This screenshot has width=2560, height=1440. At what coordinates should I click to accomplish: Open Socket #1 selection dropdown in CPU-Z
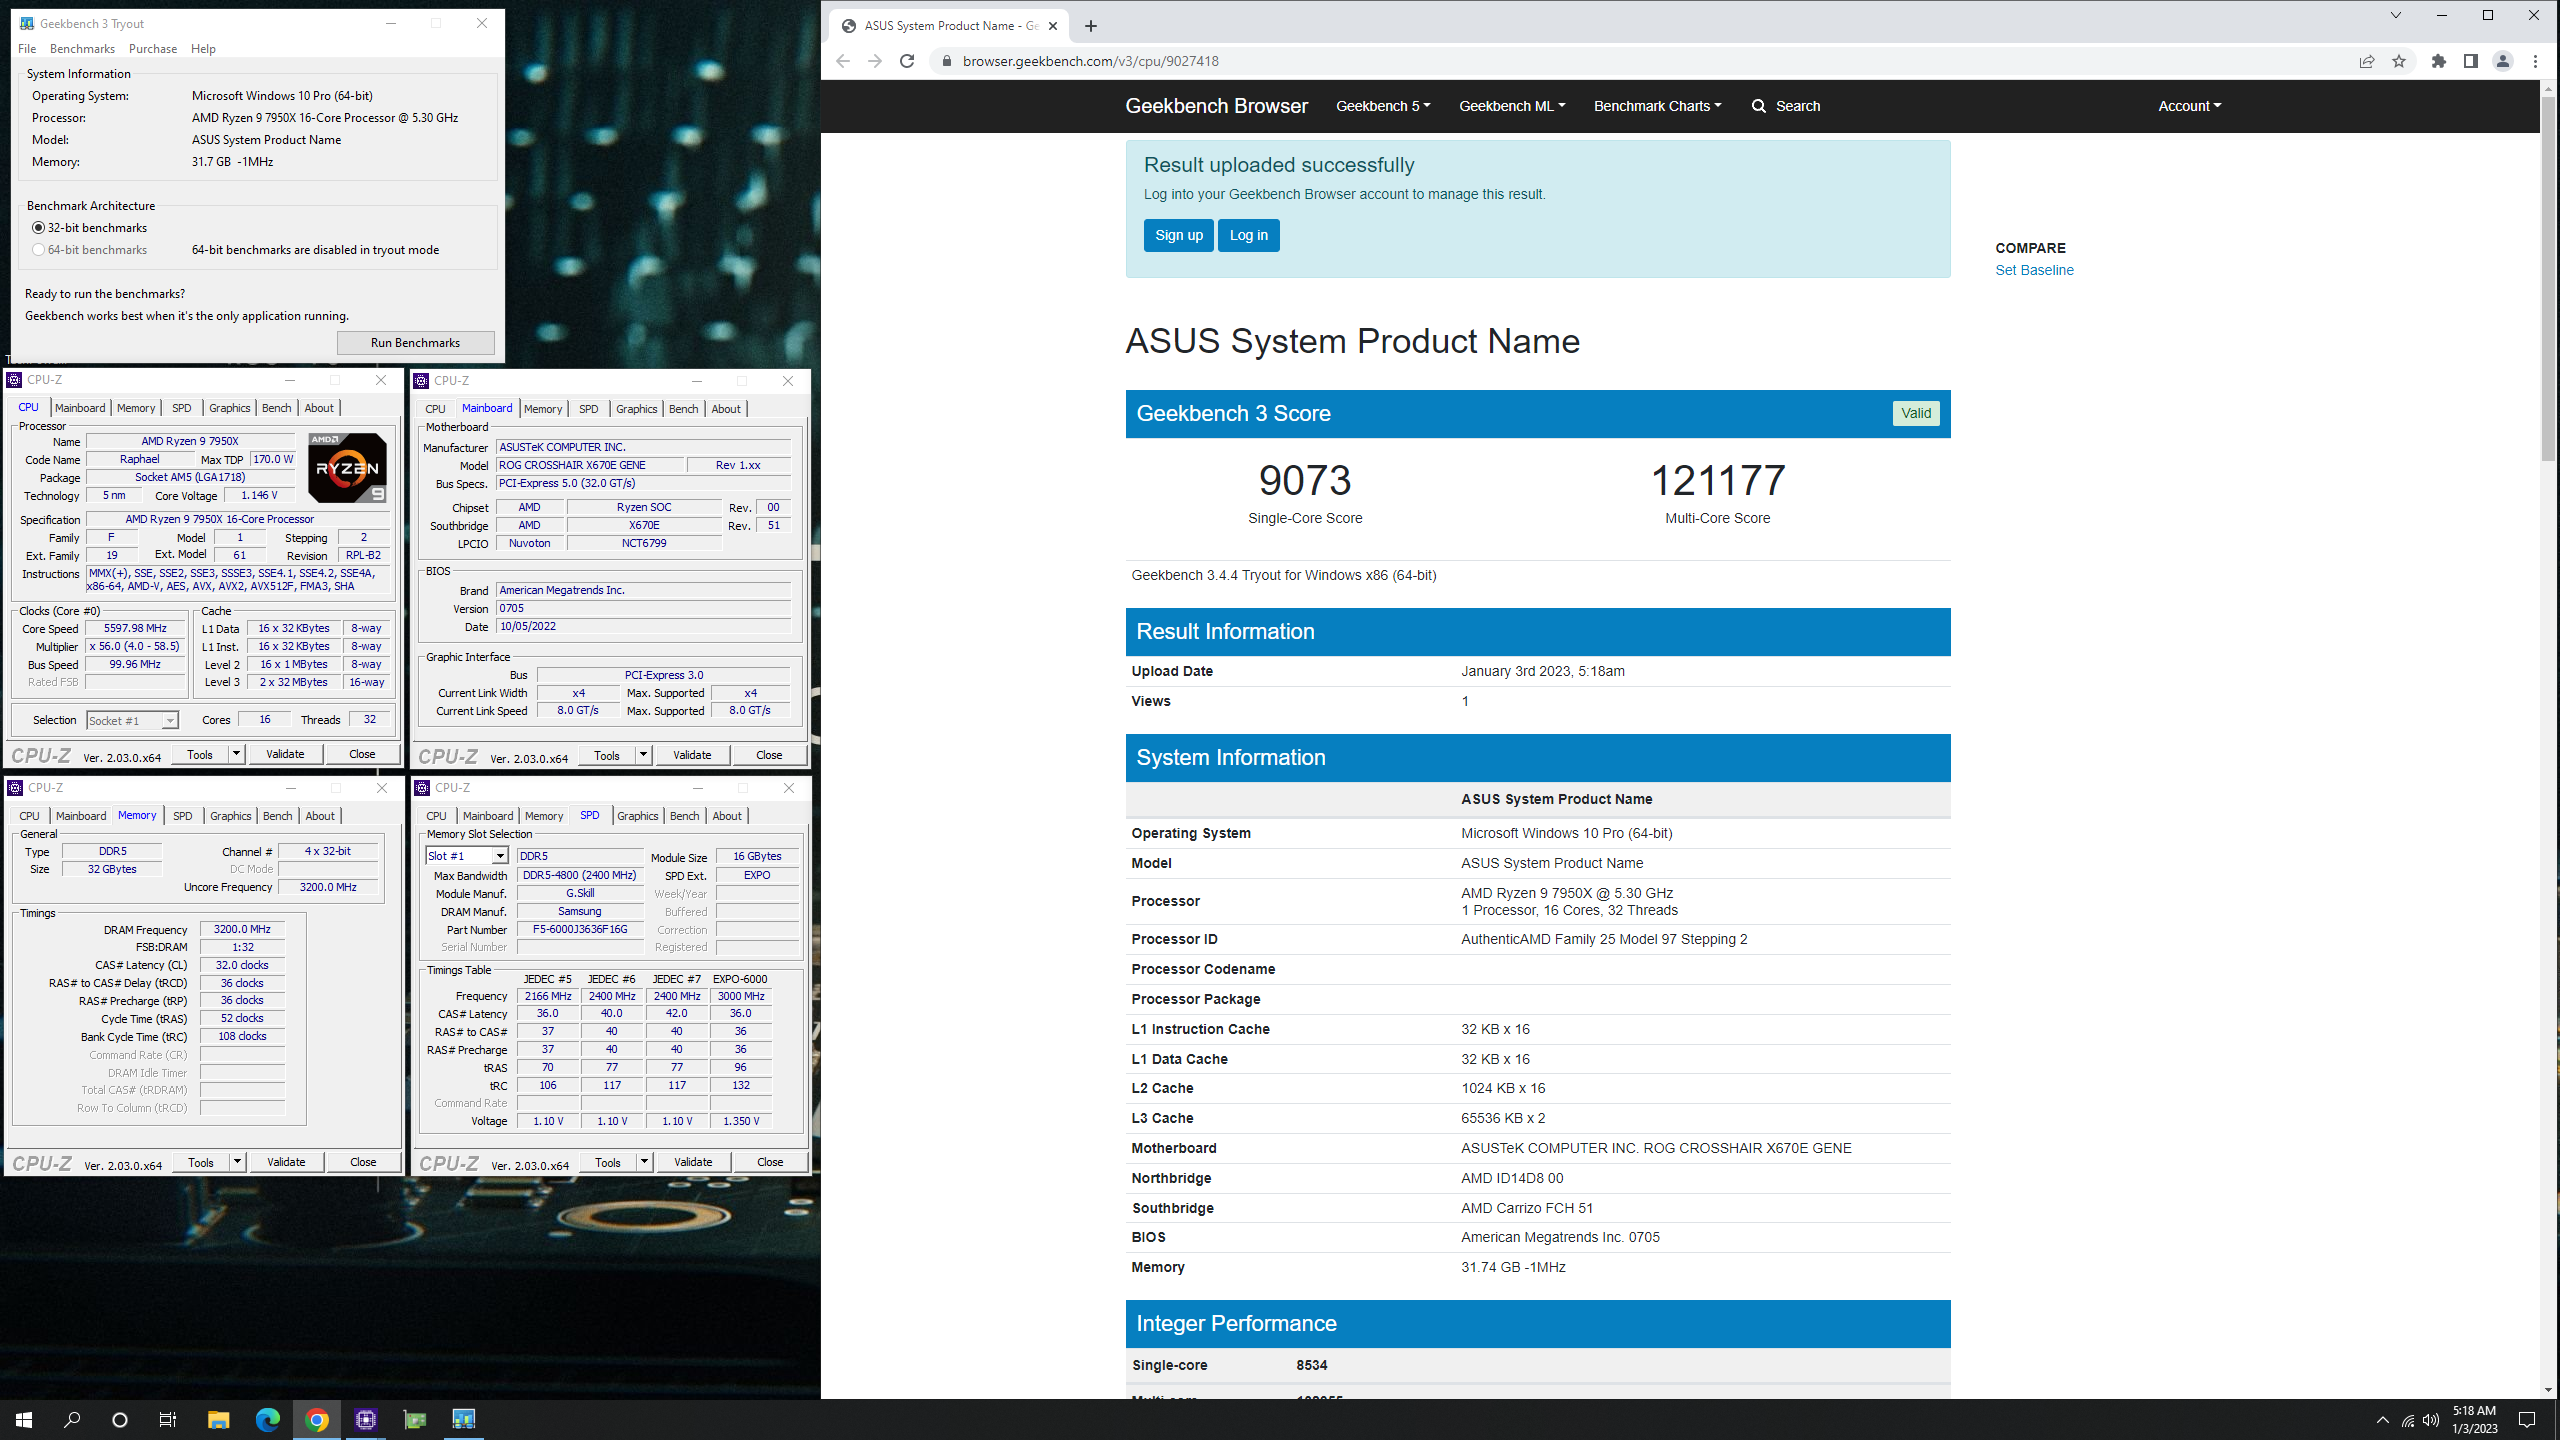pyautogui.click(x=132, y=721)
